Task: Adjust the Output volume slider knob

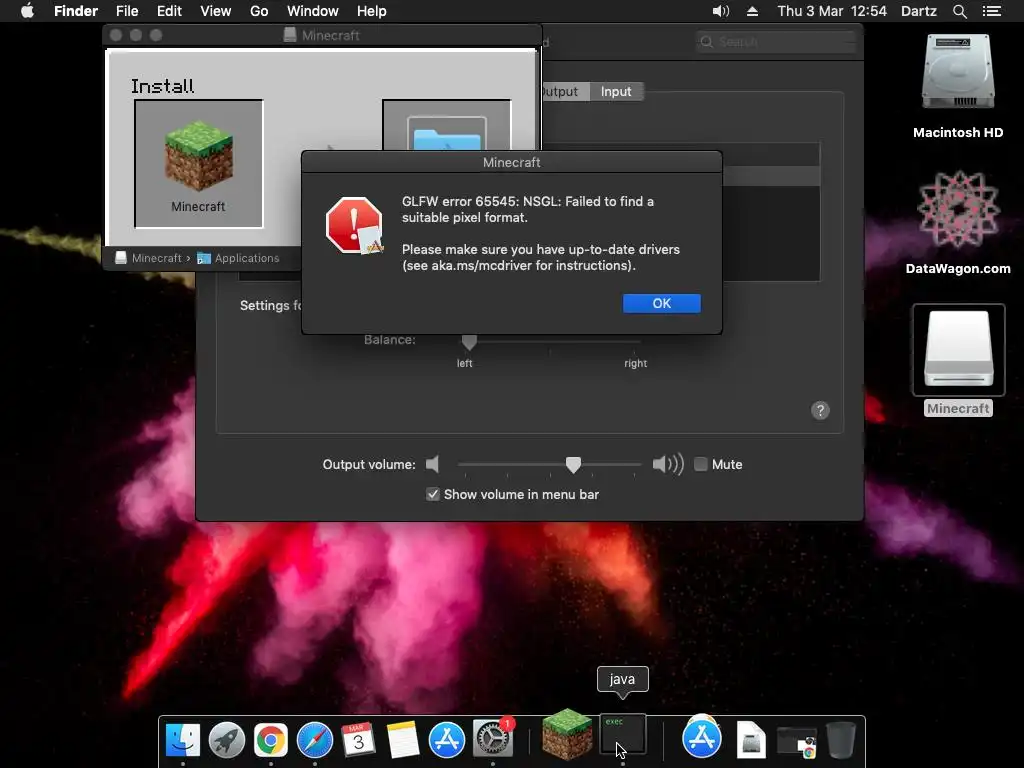Action: [x=573, y=465]
